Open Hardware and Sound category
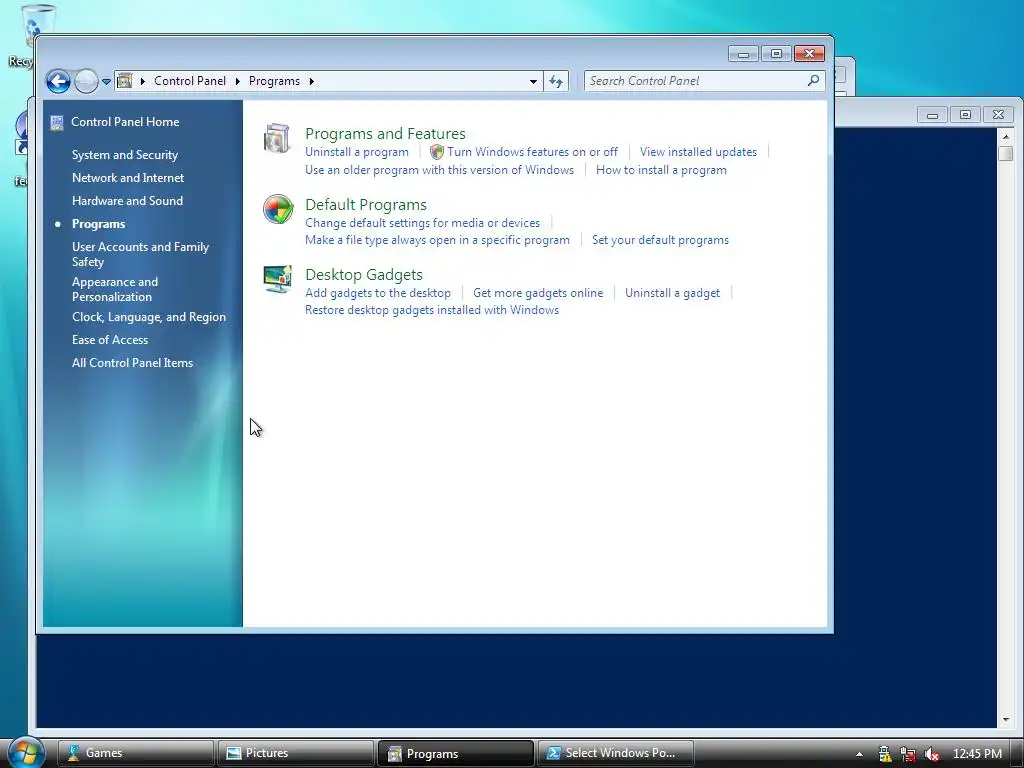This screenshot has height=768, width=1024. [127, 200]
